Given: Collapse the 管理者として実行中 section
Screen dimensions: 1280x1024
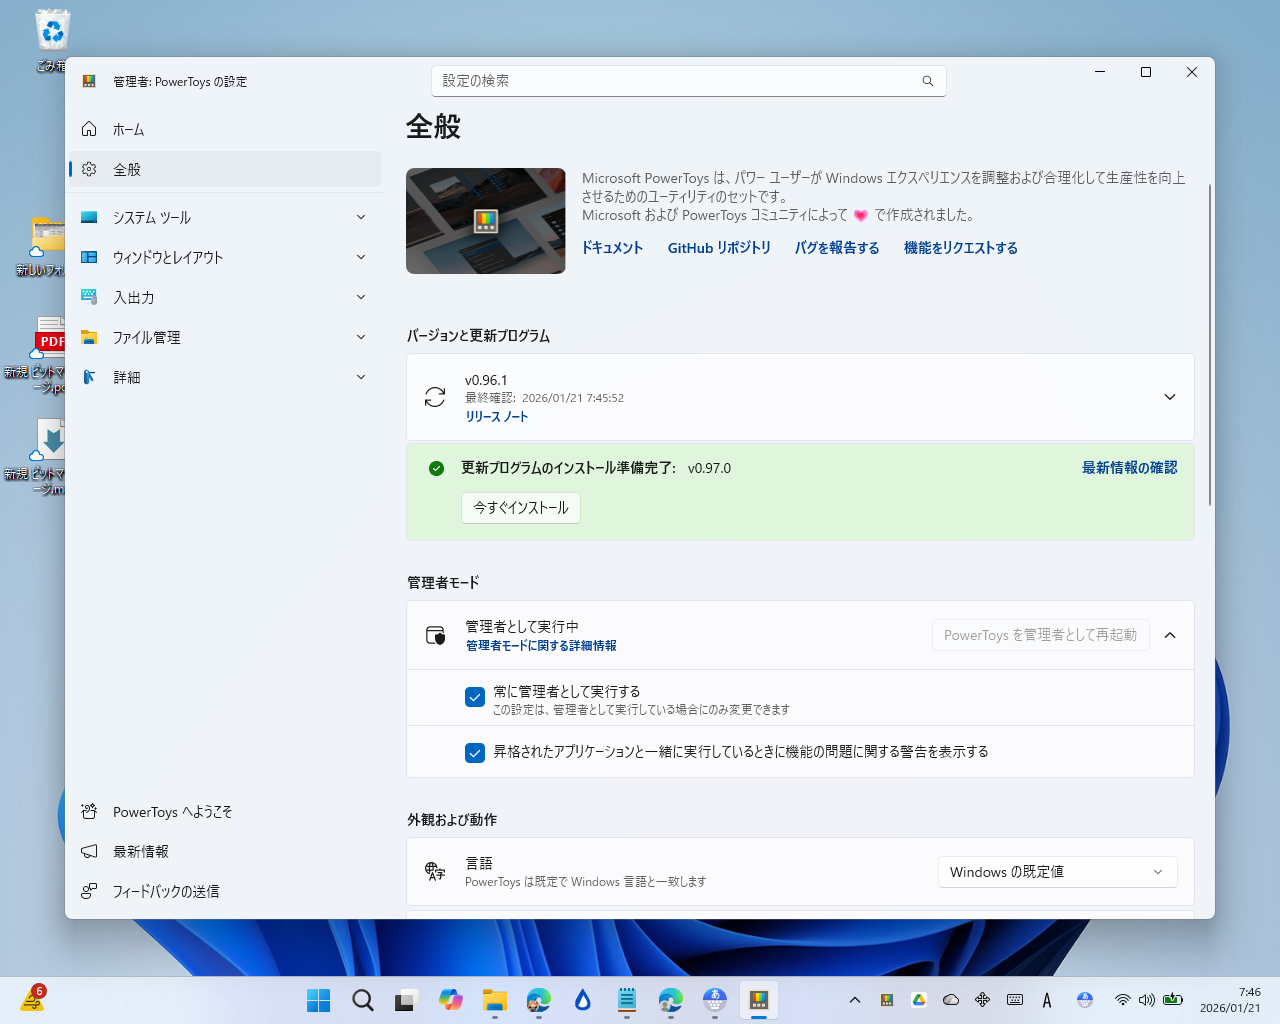Looking at the screenshot, I should [1170, 635].
